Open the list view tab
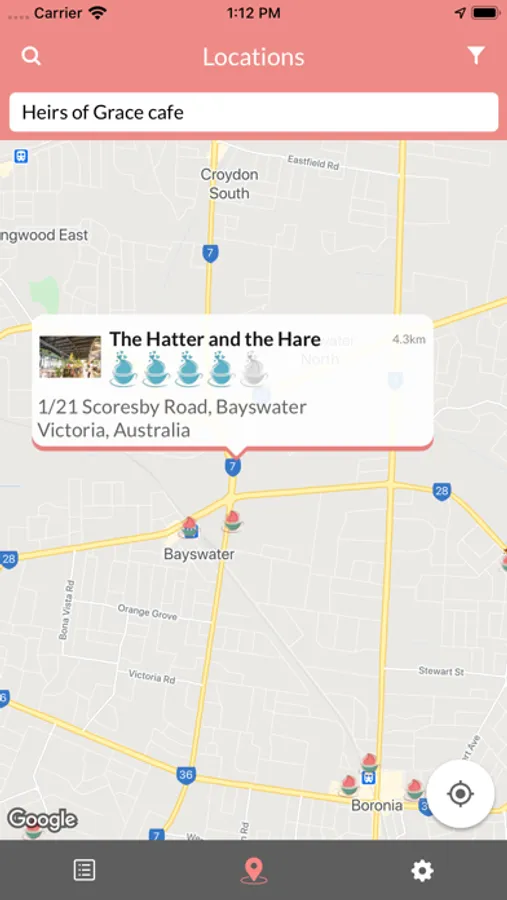Image resolution: width=507 pixels, height=900 pixels. pos(84,870)
